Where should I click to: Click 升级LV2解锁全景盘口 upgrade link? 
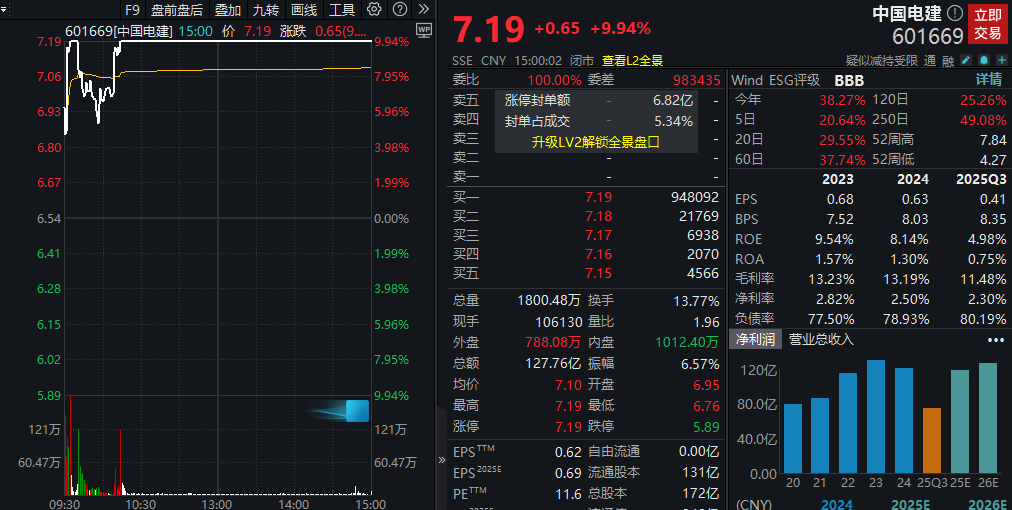pyautogui.click(x=596, y=142)
